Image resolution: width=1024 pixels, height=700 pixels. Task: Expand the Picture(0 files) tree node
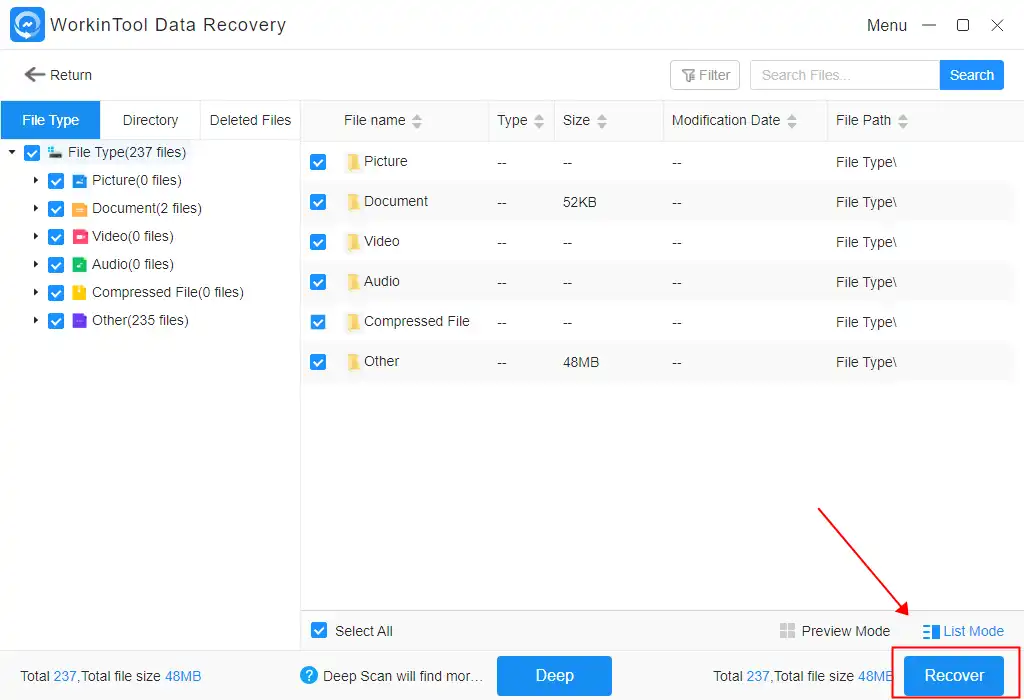pos(36,180)
